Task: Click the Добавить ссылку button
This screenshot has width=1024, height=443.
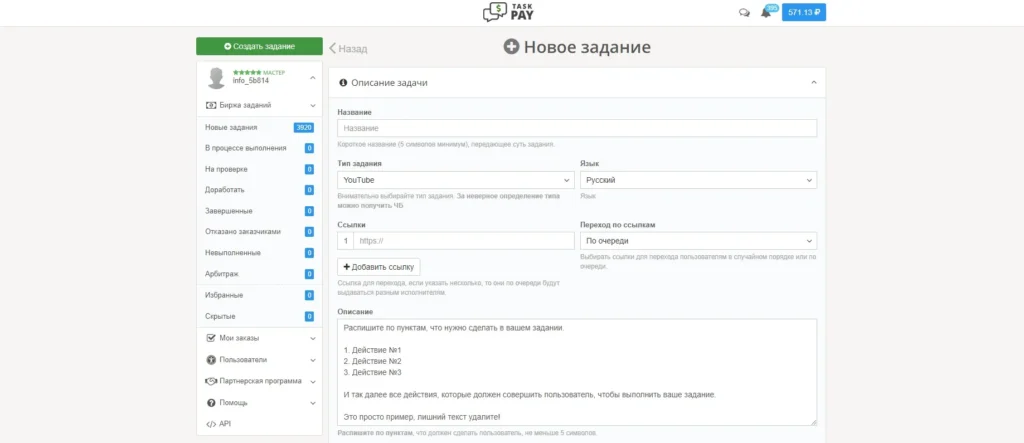Action: tap(379, 267)
